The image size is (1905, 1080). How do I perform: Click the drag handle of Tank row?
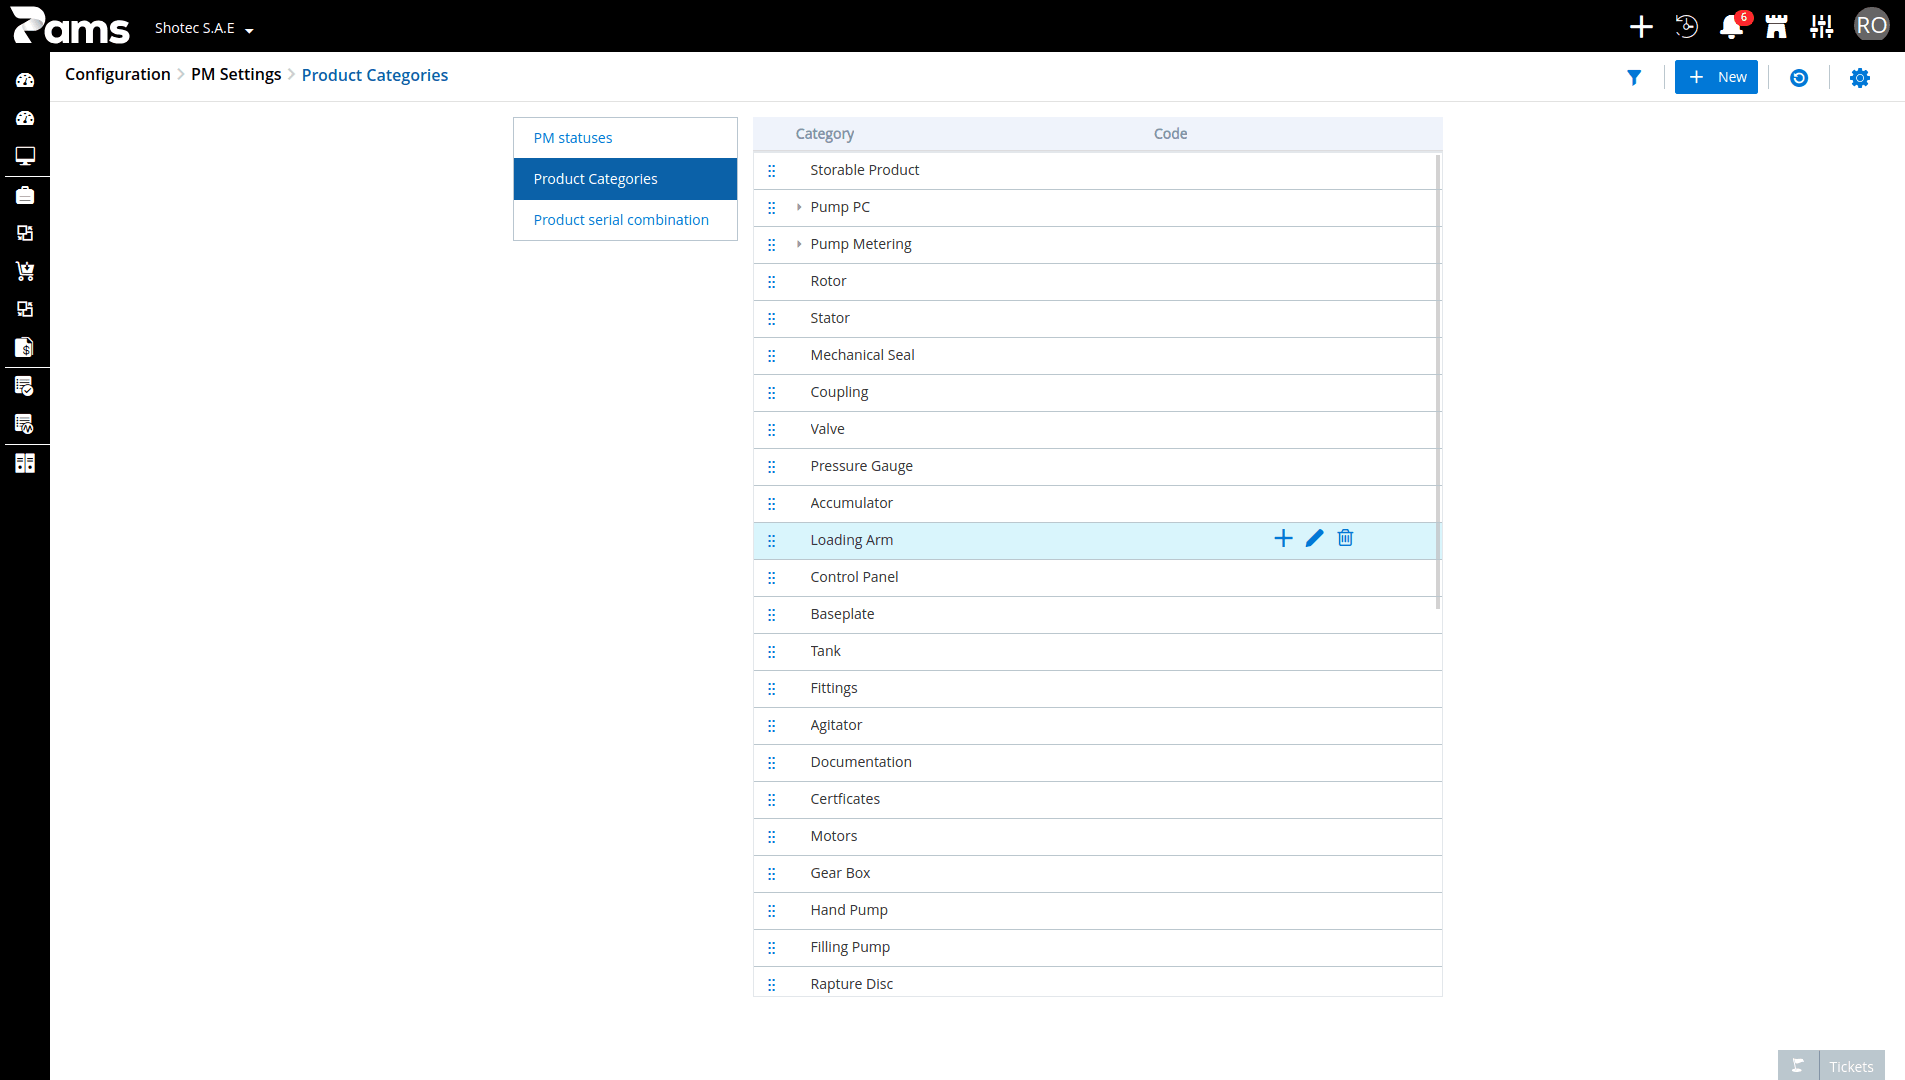point(771,652)
